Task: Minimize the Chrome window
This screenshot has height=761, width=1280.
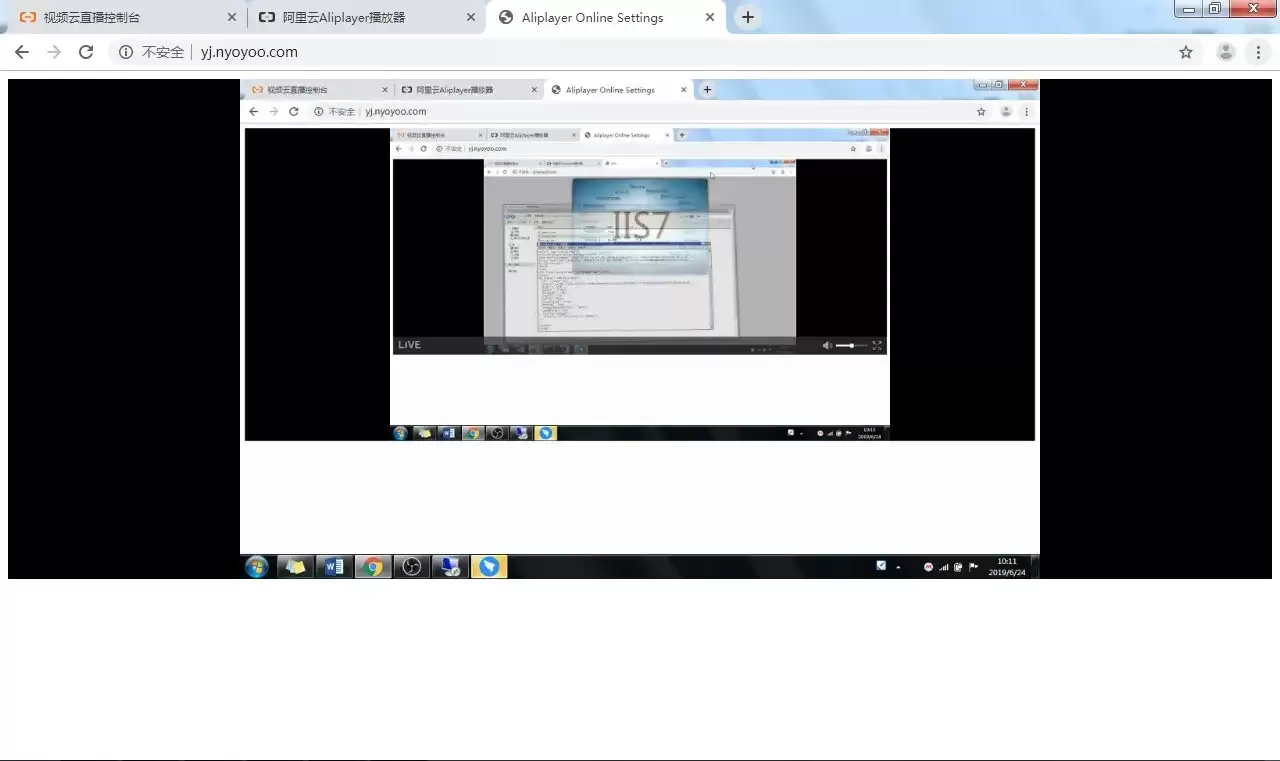Action: (x=1189, y=9)
